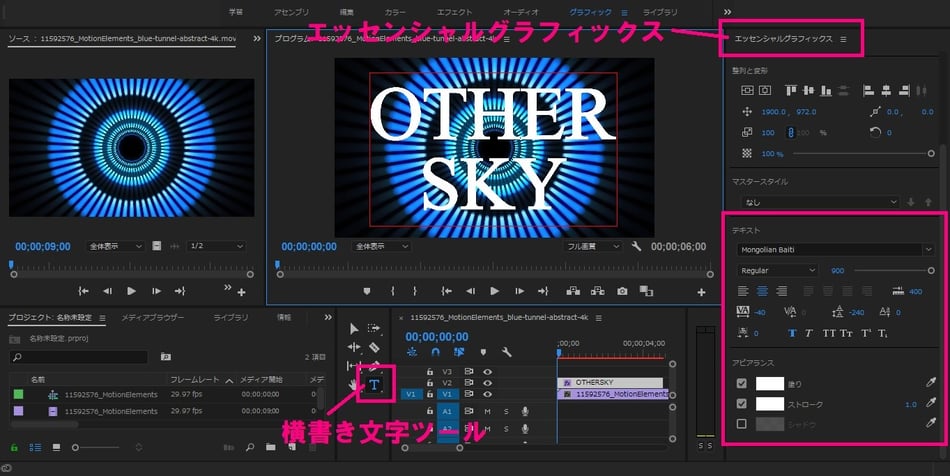Click the fill color eyedropper

[x=932, y=383]
